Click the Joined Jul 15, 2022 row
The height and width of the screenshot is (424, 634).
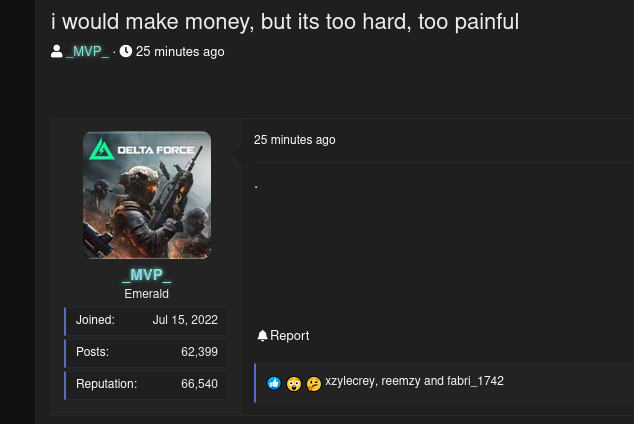pos(146,321)
